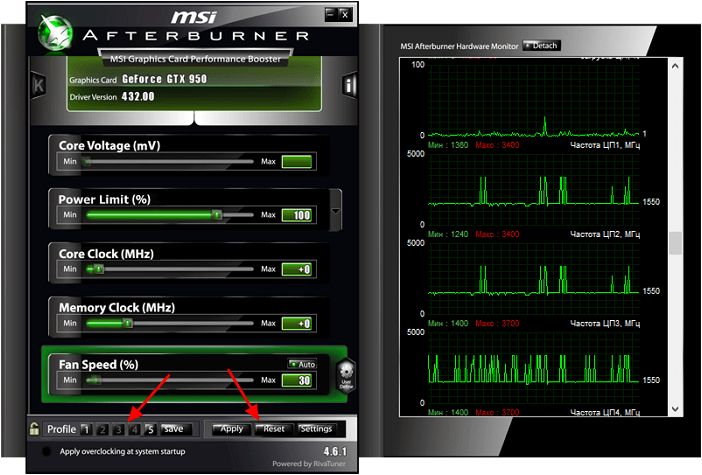Click the fan User Define gear icon

point(346,376)
